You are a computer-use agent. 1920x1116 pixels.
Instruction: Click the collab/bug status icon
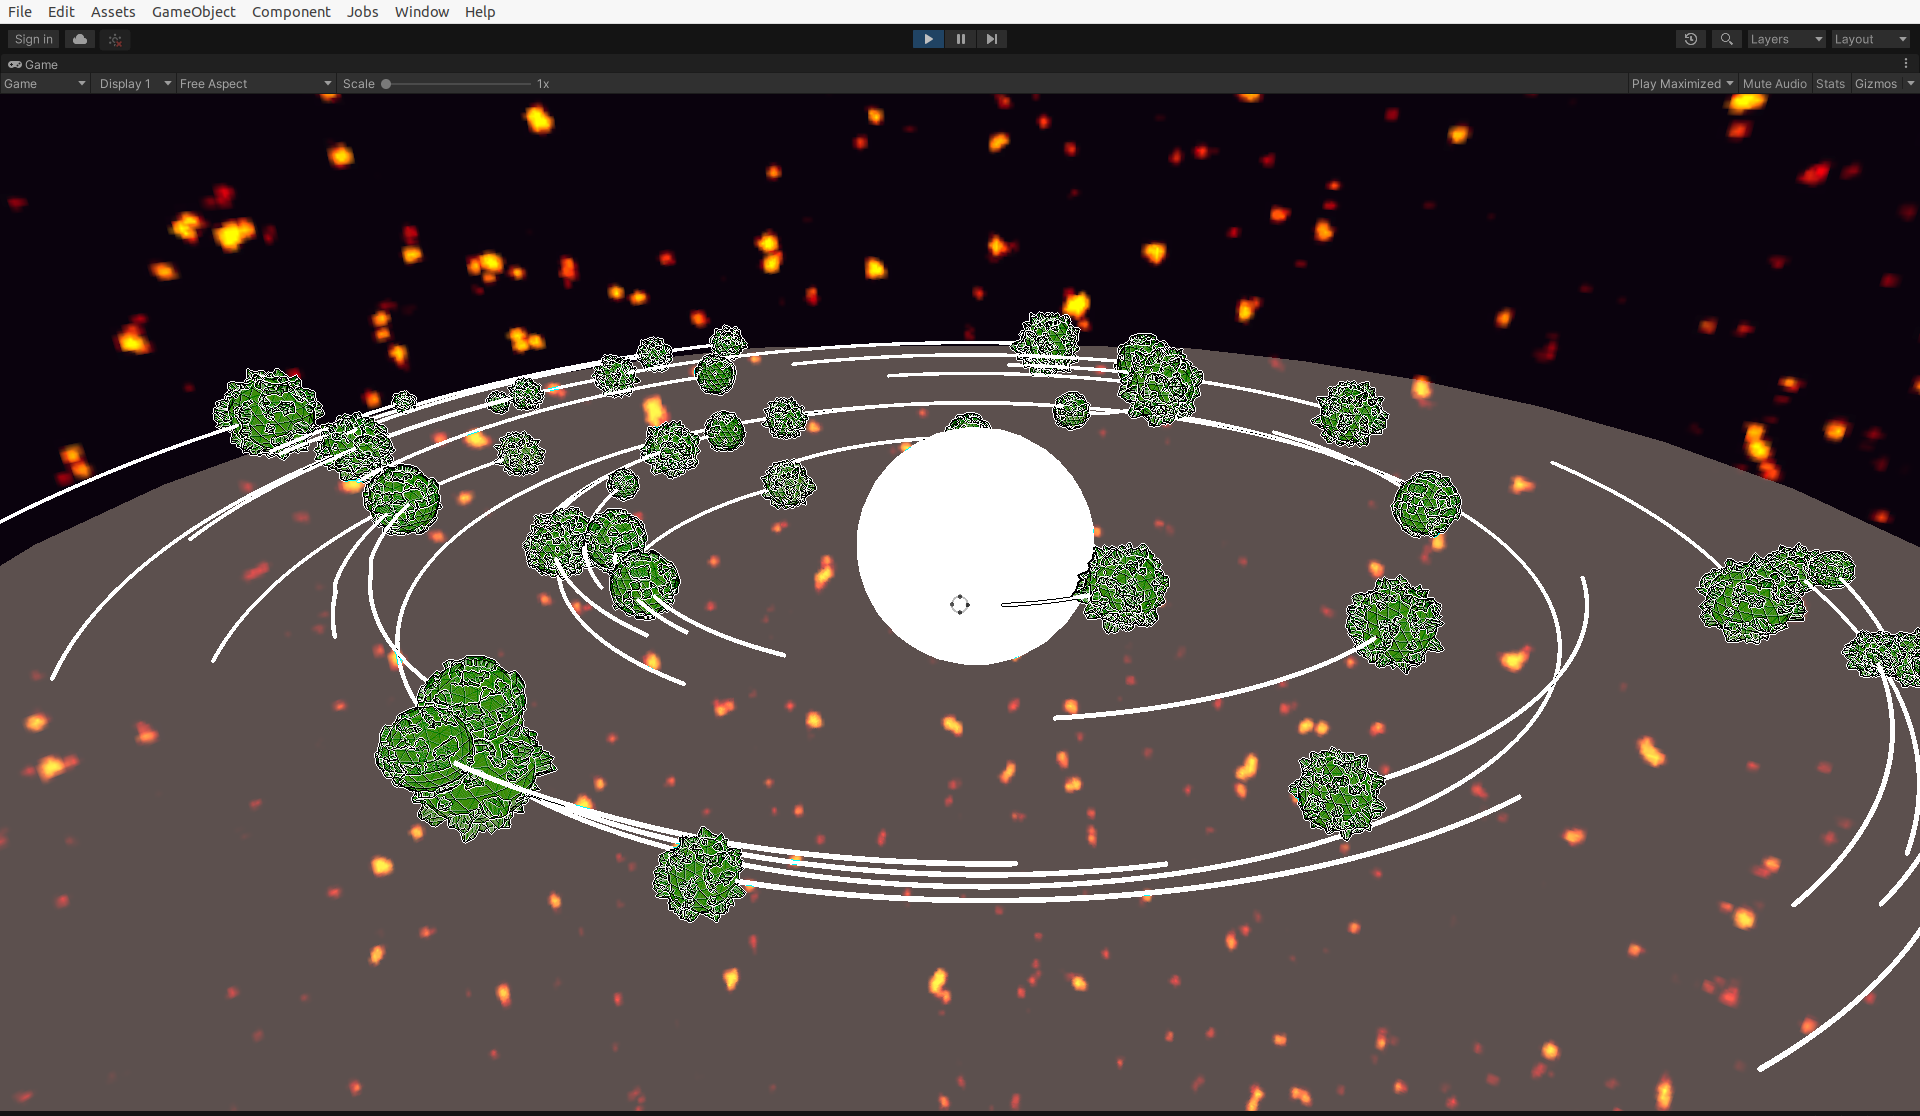(x=115, y=40)
